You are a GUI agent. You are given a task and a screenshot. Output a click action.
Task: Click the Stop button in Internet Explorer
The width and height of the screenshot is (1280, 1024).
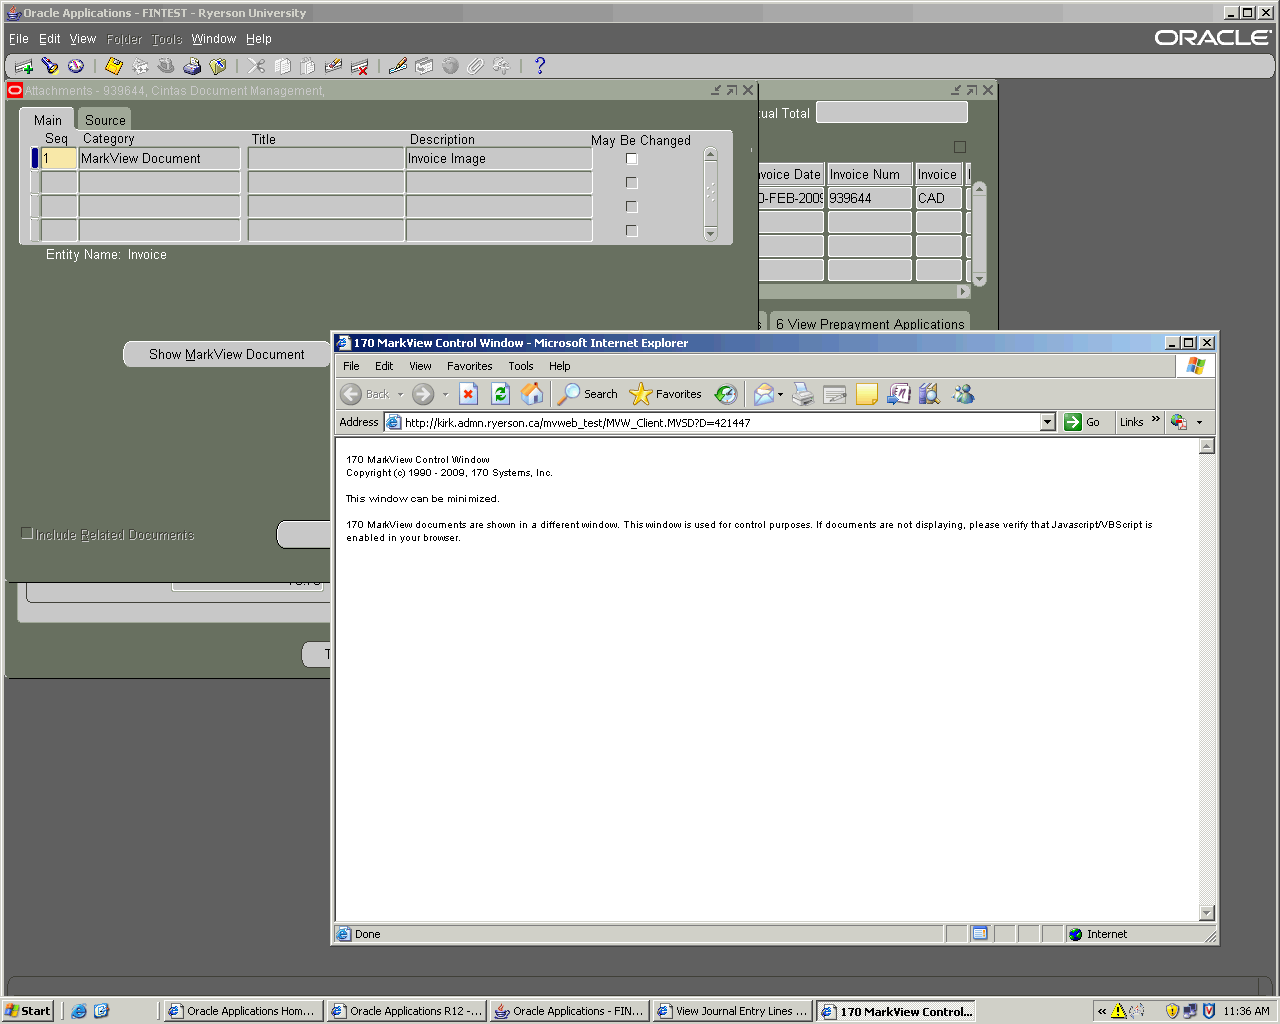[468, 394]
